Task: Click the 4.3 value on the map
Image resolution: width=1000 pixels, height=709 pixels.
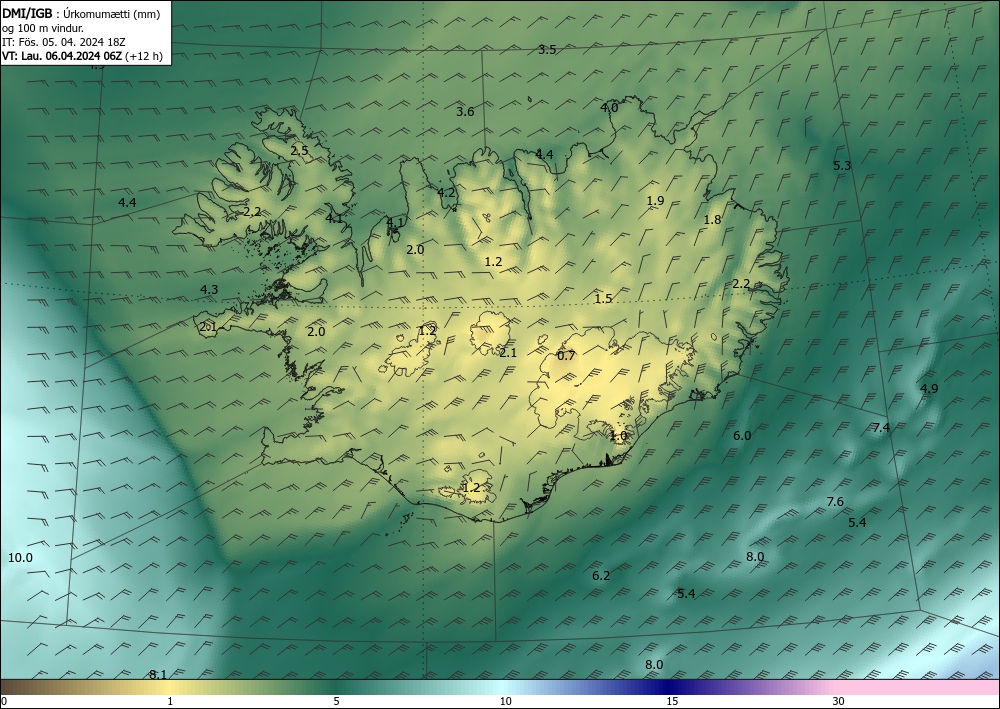Action: (209, 289)
